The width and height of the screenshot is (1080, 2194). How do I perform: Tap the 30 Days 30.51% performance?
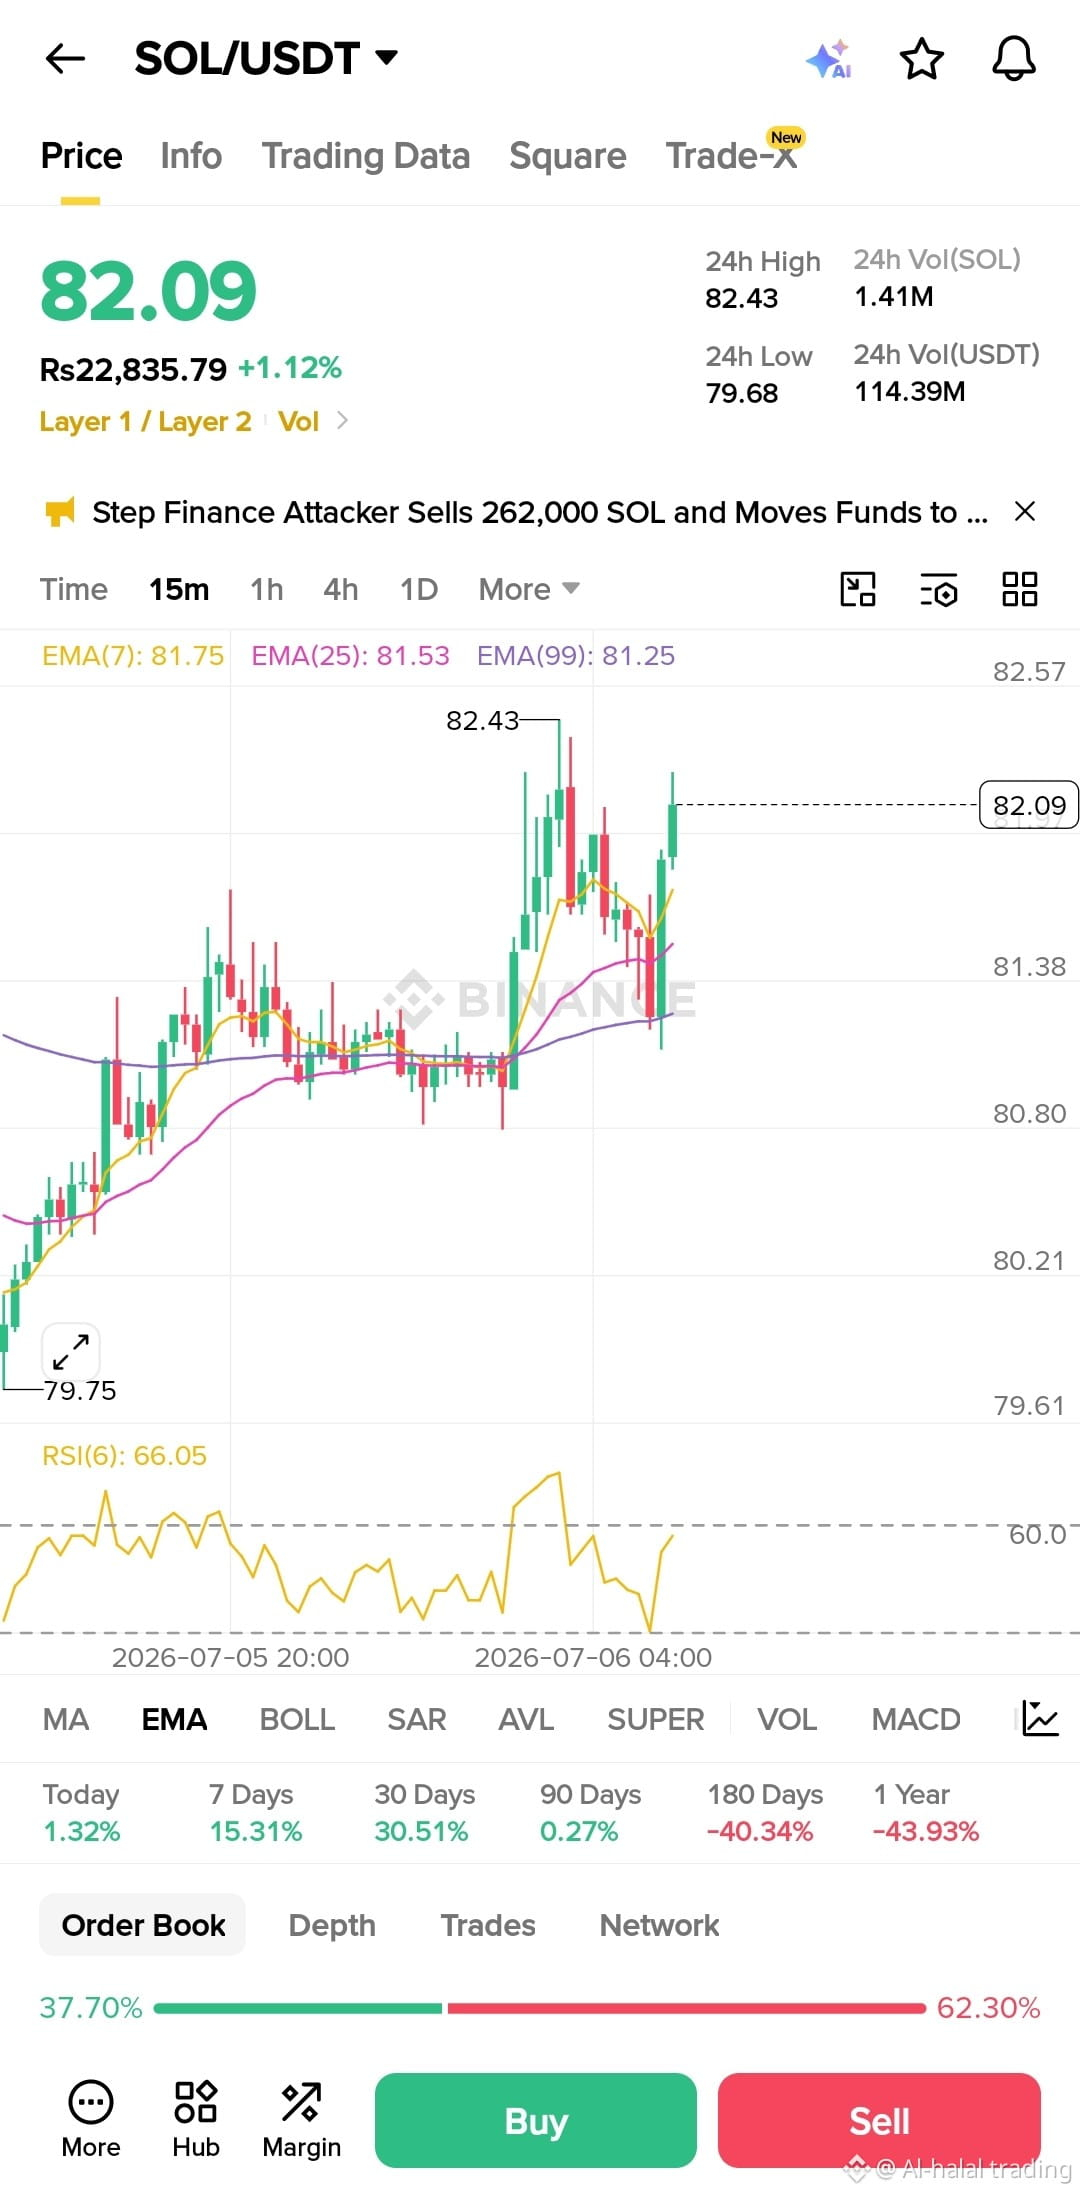click(424, 1813)
